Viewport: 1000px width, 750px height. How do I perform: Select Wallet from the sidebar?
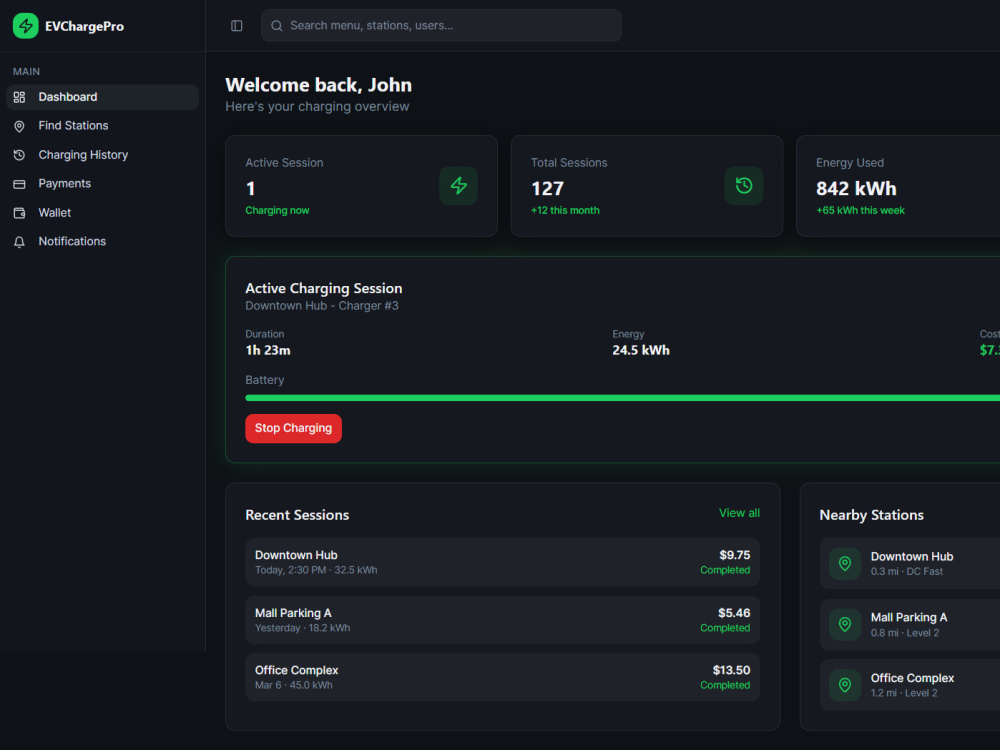click(x=103, y=213)
